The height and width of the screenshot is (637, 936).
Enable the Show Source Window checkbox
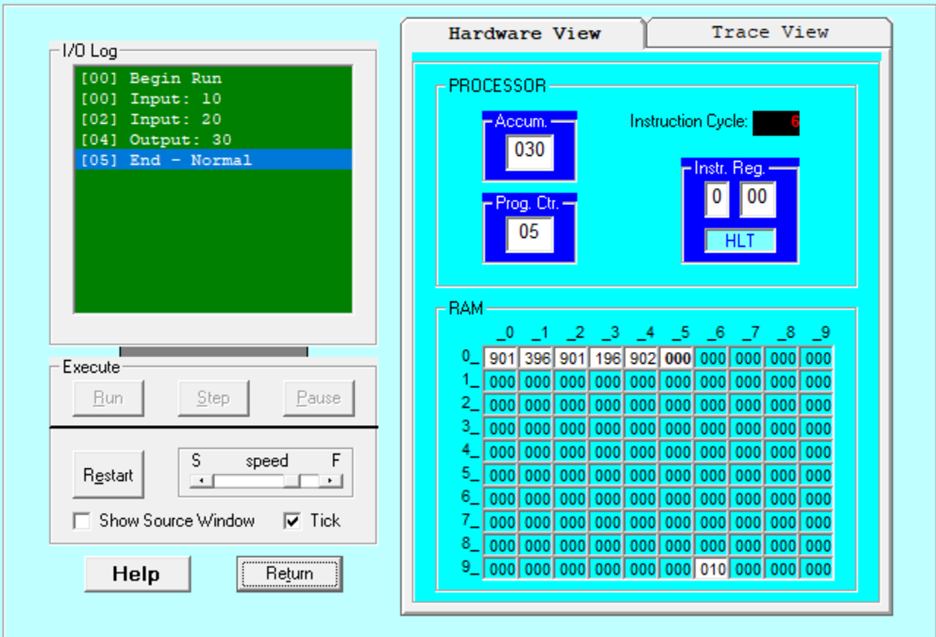coord(82,521)
